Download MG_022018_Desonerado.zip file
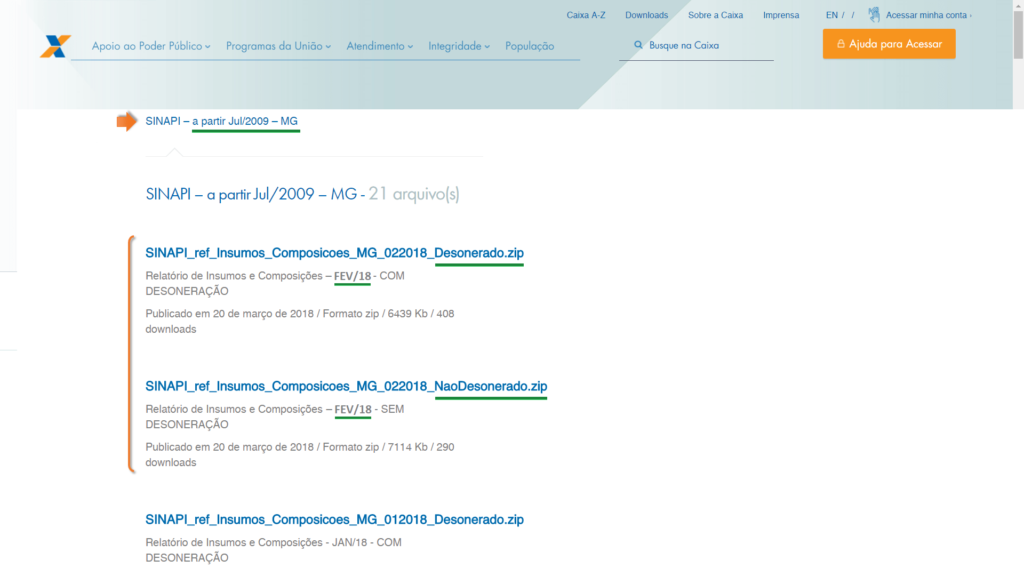This screenshot has height=576, width=1024. pos(334,253)
